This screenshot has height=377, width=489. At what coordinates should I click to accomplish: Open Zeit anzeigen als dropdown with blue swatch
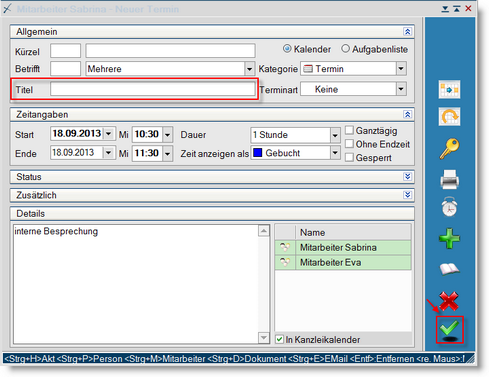335,153
